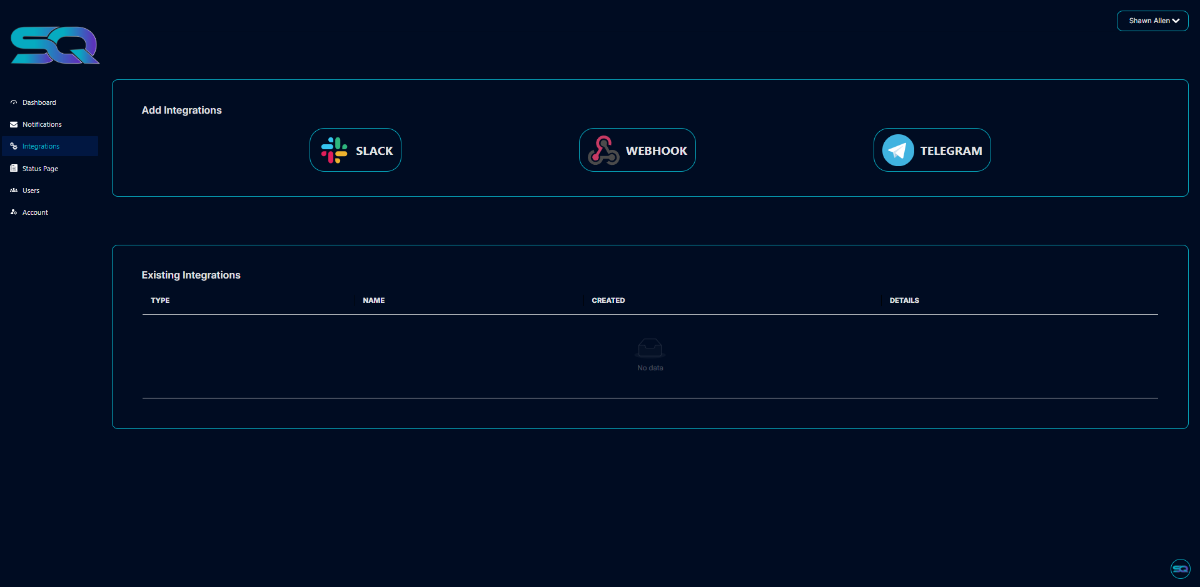Click the Dashboard gauge icon in sidebar
1200x587 pixels.
13,103
